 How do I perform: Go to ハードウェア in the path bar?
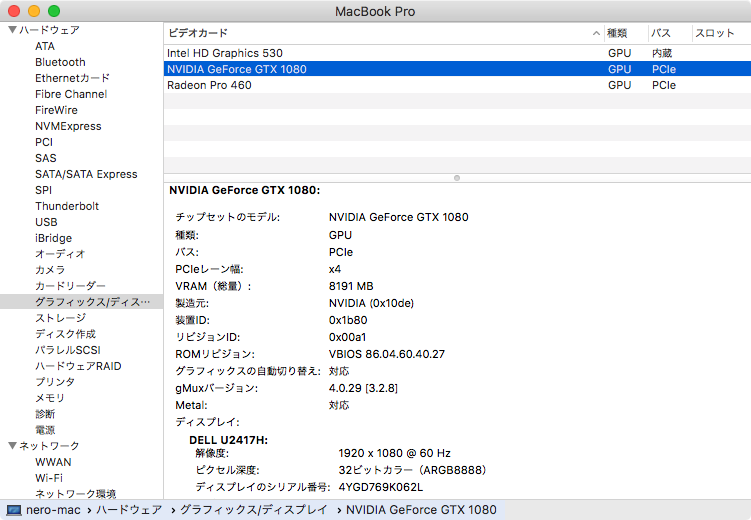point(129,510)
